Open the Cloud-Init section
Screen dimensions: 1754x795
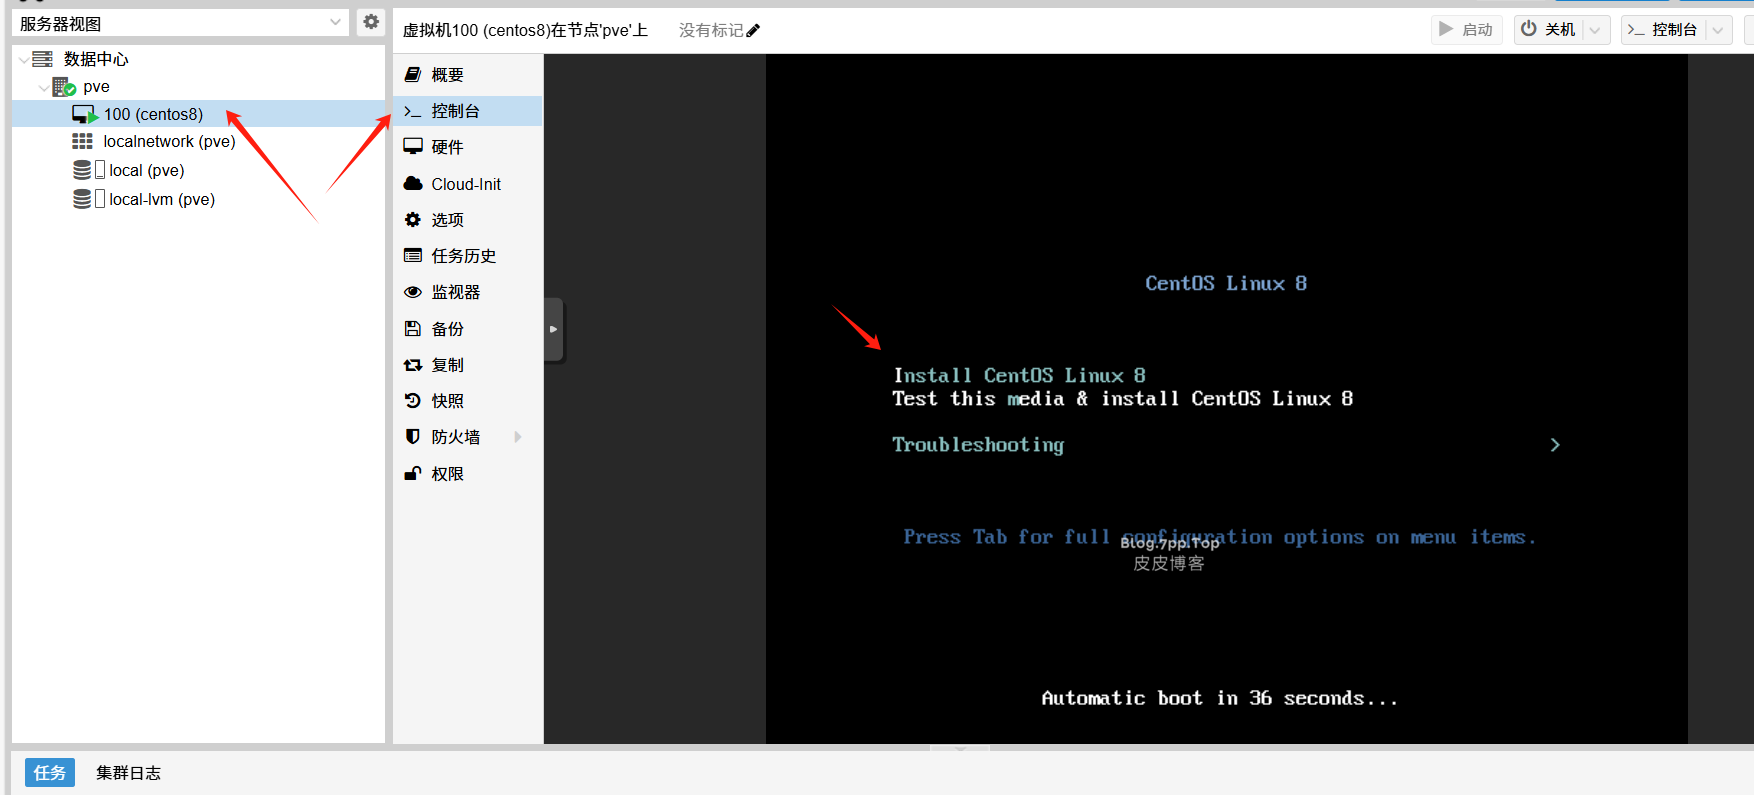[465, 184]
